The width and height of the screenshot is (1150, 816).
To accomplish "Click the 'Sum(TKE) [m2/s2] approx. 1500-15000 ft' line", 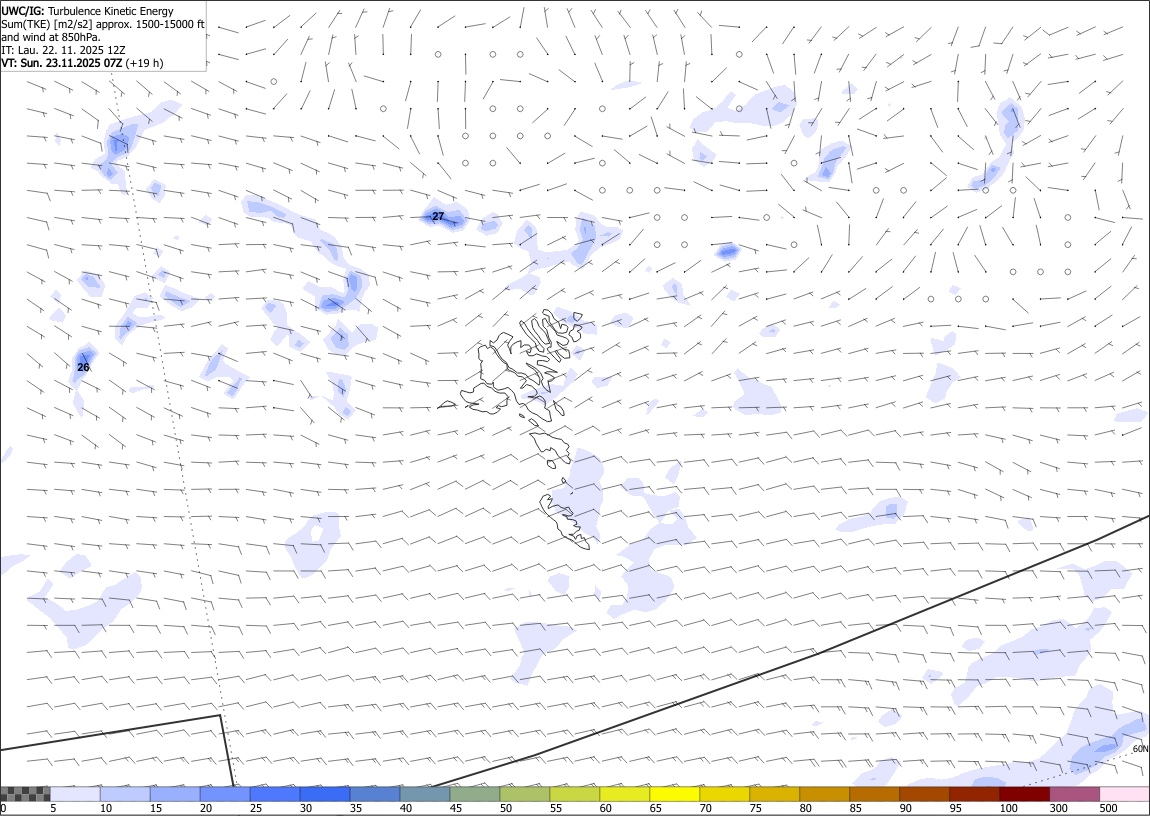I will pos(103,24).
